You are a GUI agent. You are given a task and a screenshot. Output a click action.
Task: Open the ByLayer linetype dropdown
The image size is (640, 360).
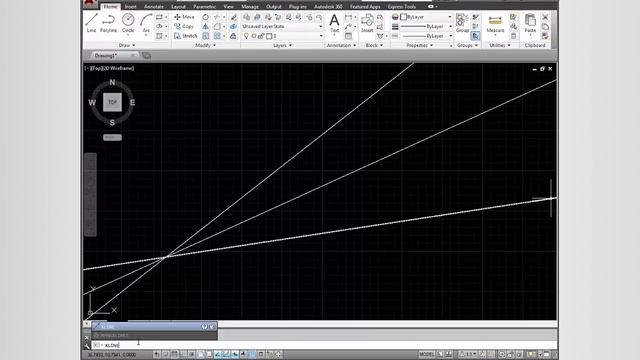pos(426,36)
